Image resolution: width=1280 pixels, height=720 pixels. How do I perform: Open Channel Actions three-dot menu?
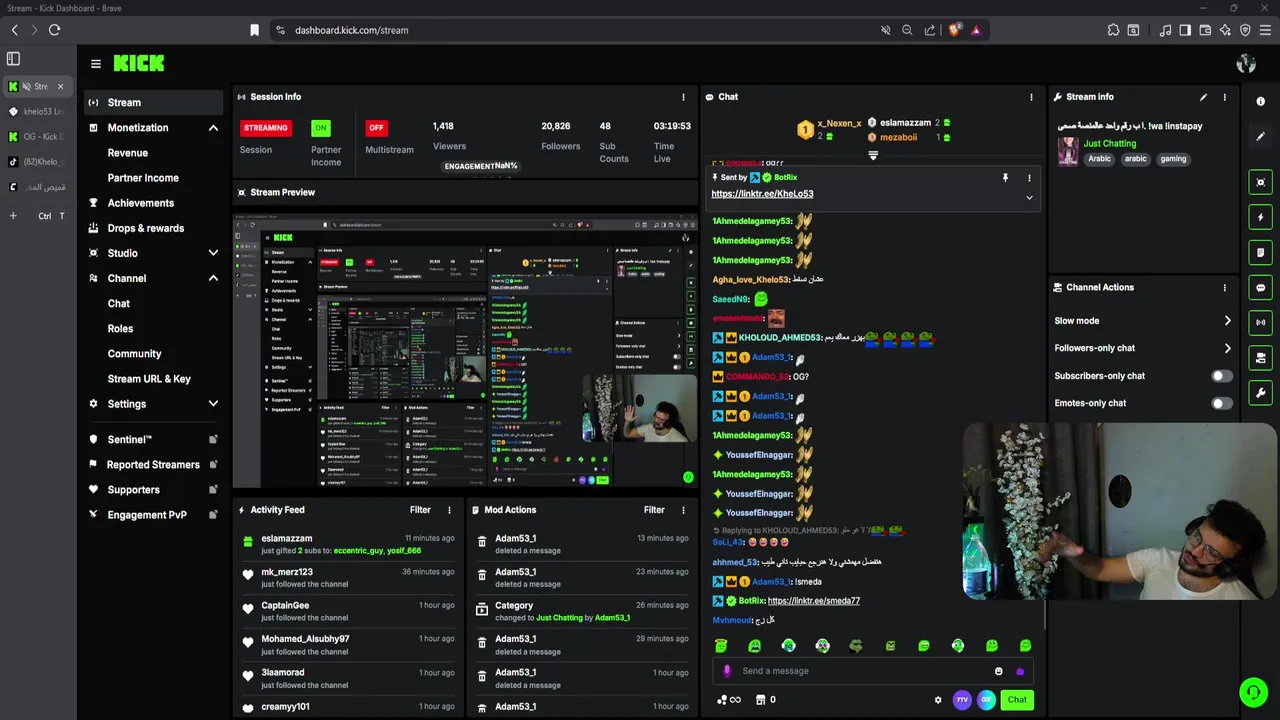tap(1224, 287)
